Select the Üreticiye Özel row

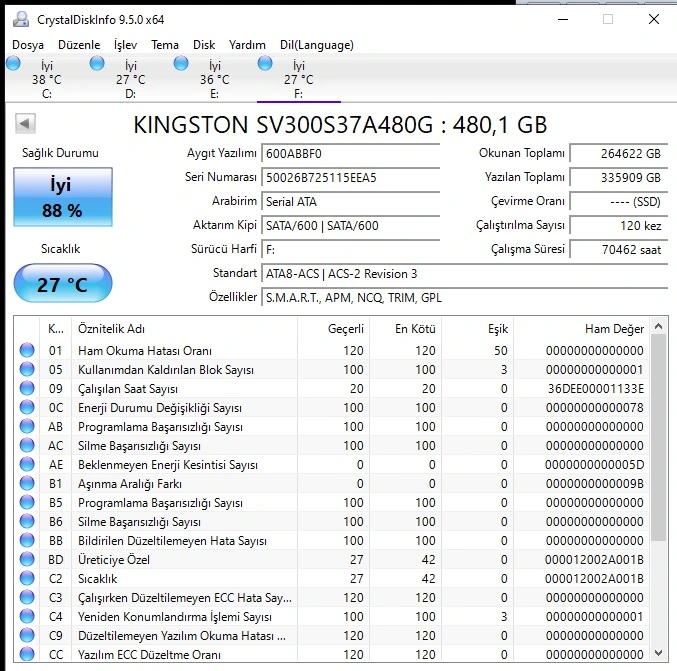pos(332,559)
